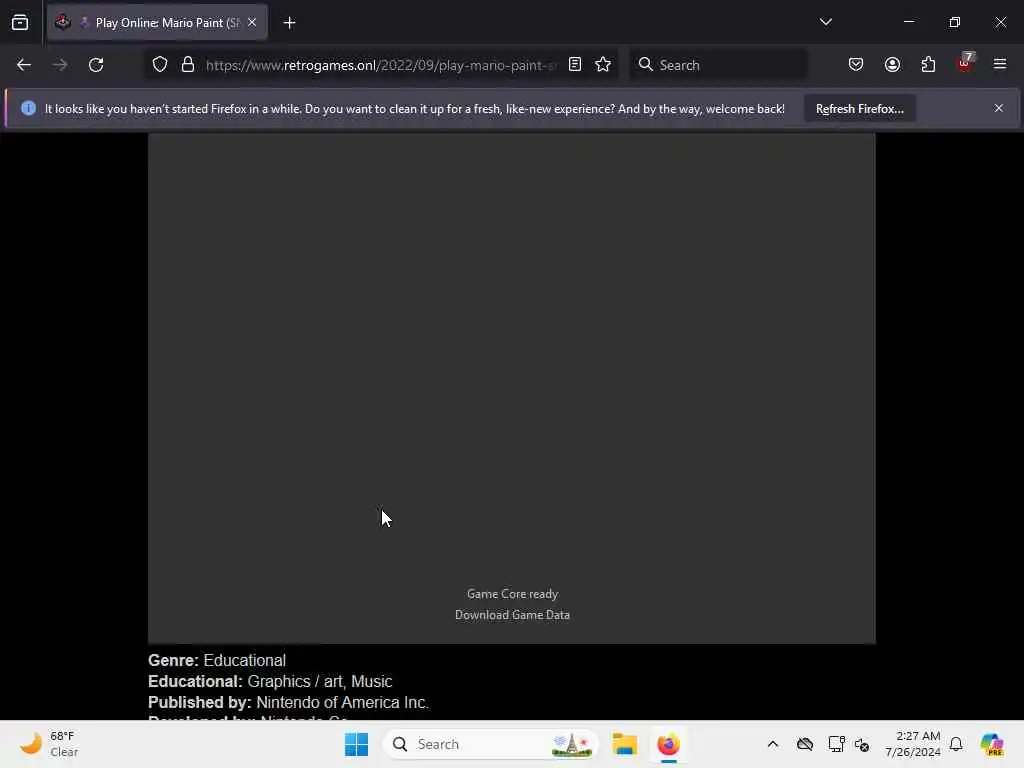Open the notifications bell icon
Image resolution: width=1024 pixels, height=768 pixels.
pos(956,744)
